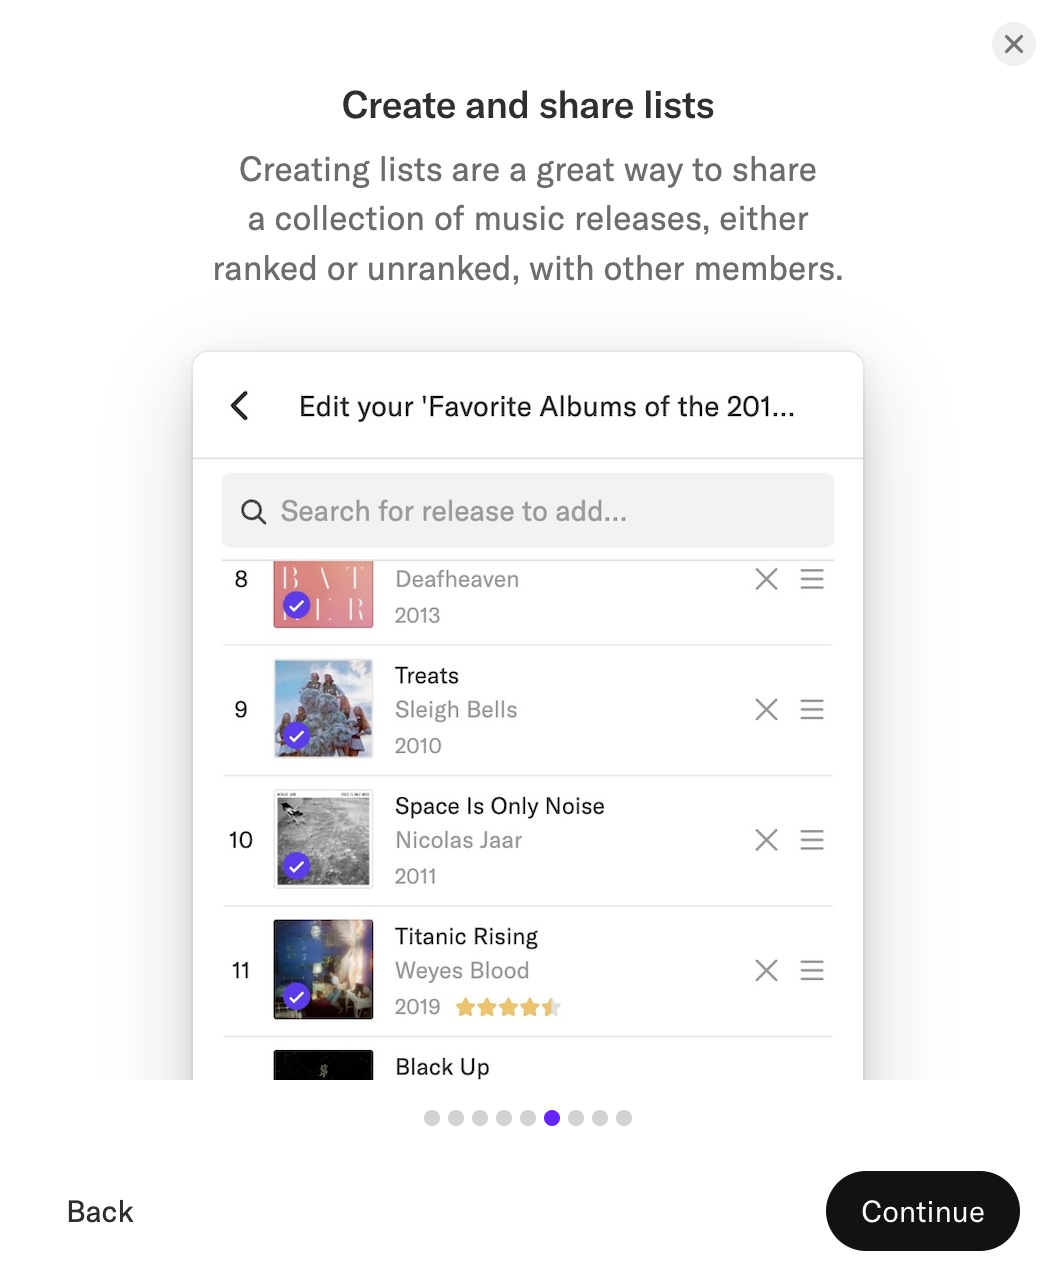This screenshot has width=1056, height=1278.
Task: Click Titanic Rising star rating
Action: pos(508,1007)
